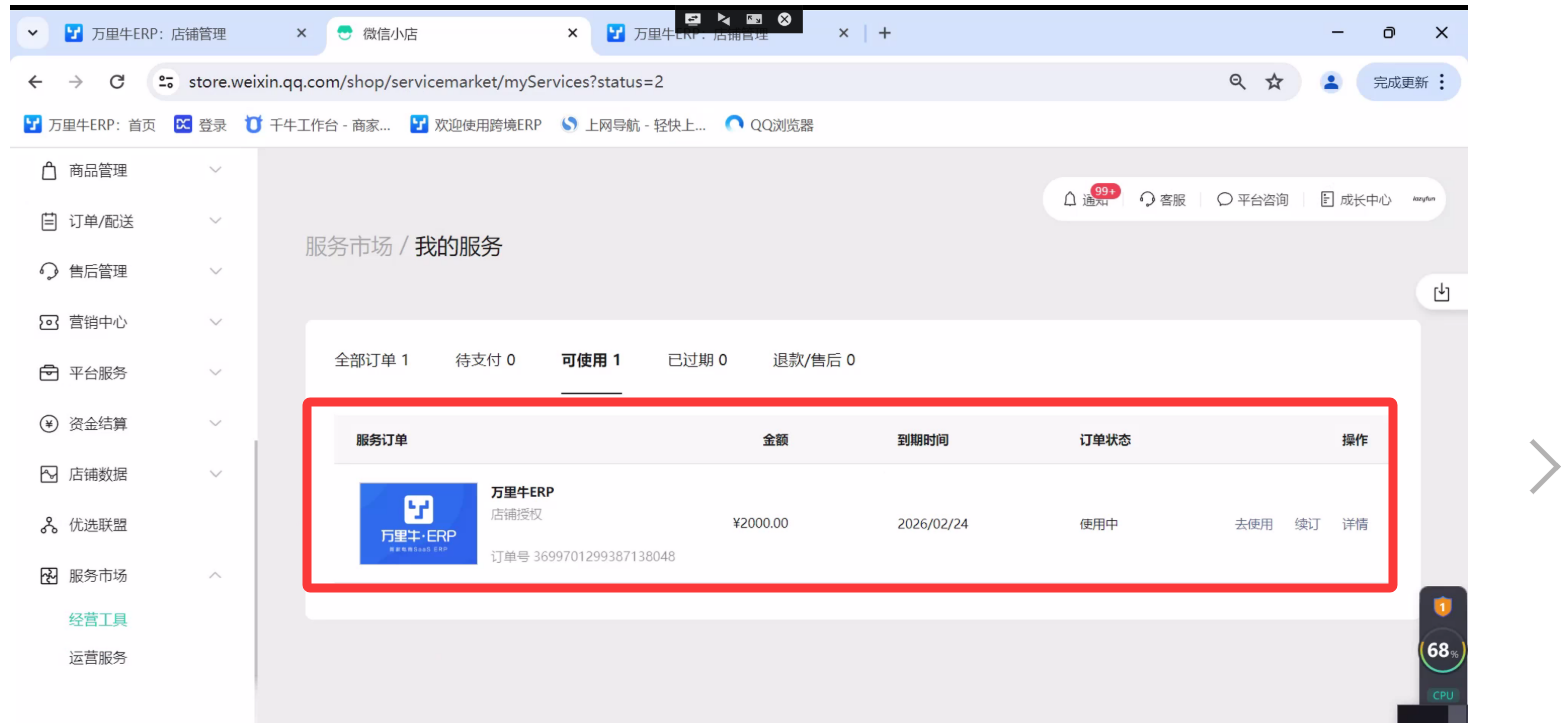
Task: Open a new browser tab with plus
Action: pyautogui.click(x=884, y=33)
